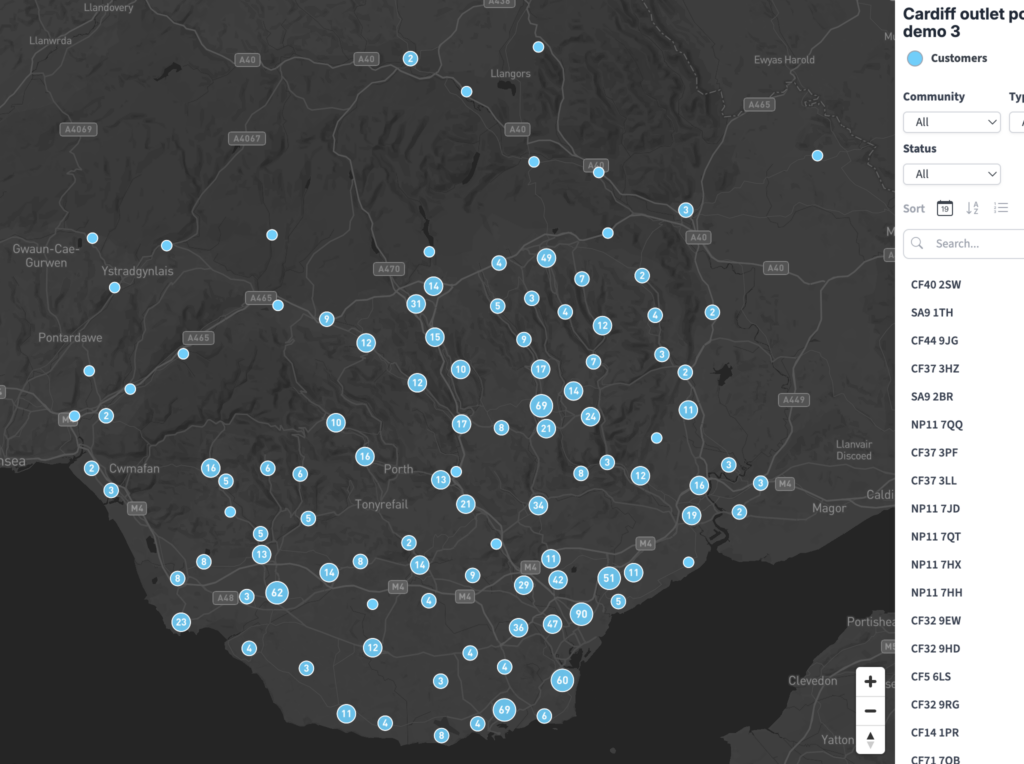Select postcode CF40 2SW in list
The image size is (1024, 764).
[935, 285]
